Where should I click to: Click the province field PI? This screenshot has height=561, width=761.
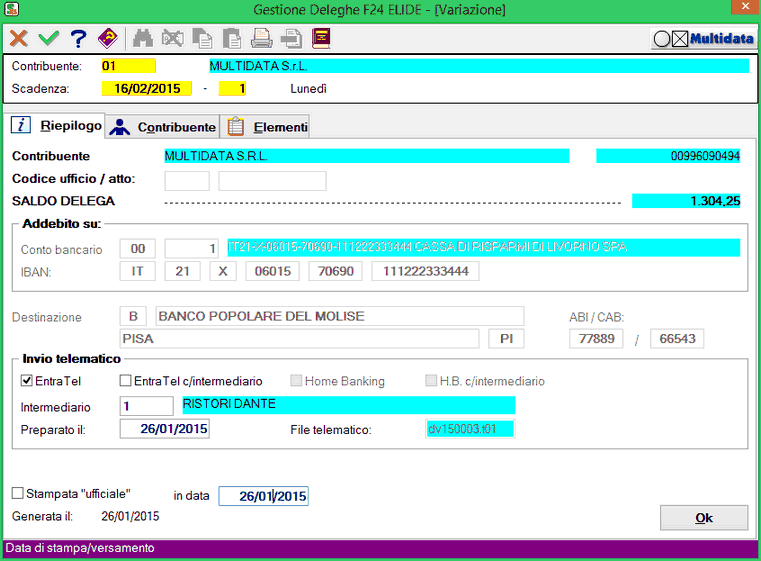pyautogui.click(x=506, y=338)
